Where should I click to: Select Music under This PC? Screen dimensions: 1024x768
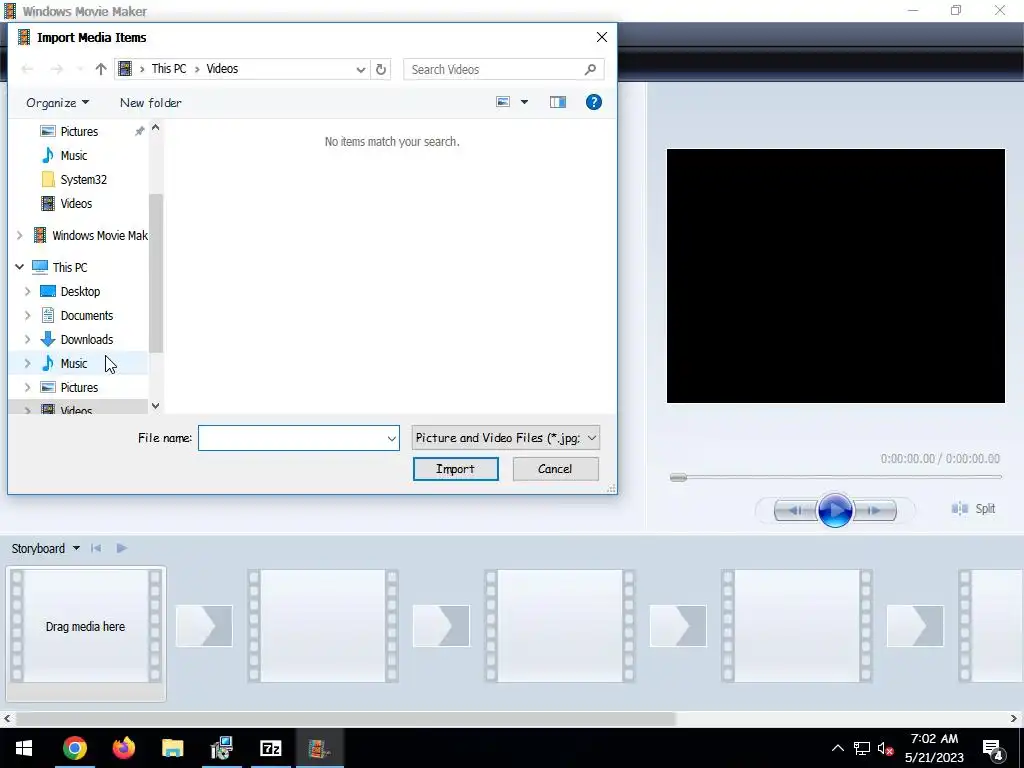point(73,364)
